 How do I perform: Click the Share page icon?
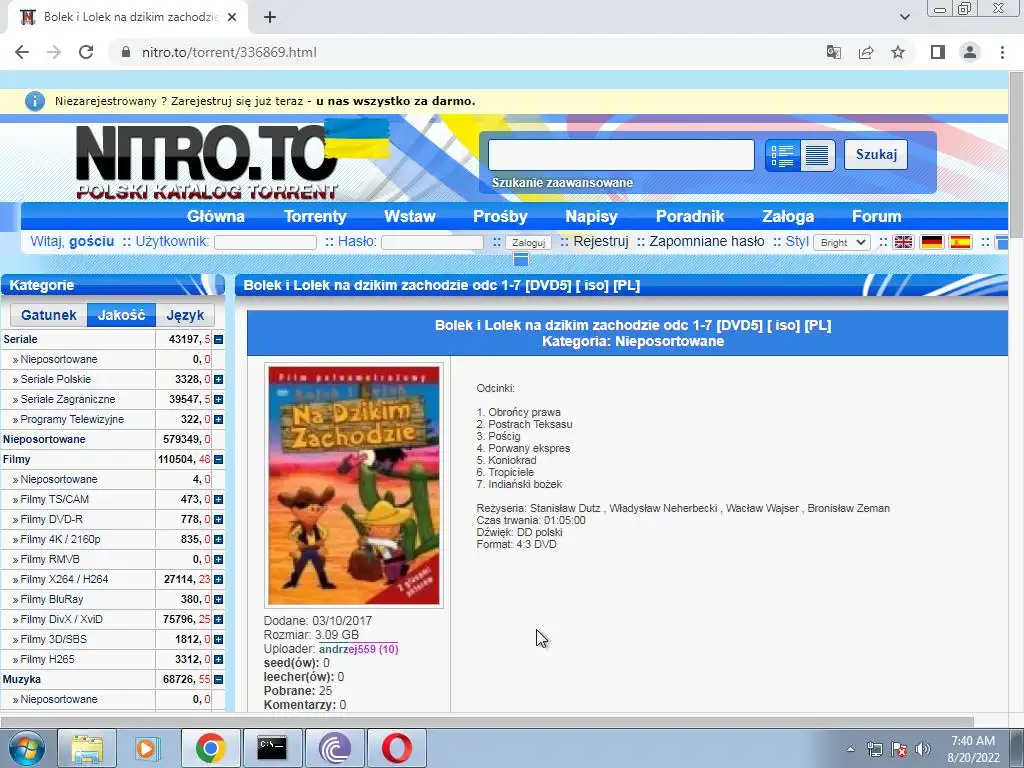[x=866, y=52]
